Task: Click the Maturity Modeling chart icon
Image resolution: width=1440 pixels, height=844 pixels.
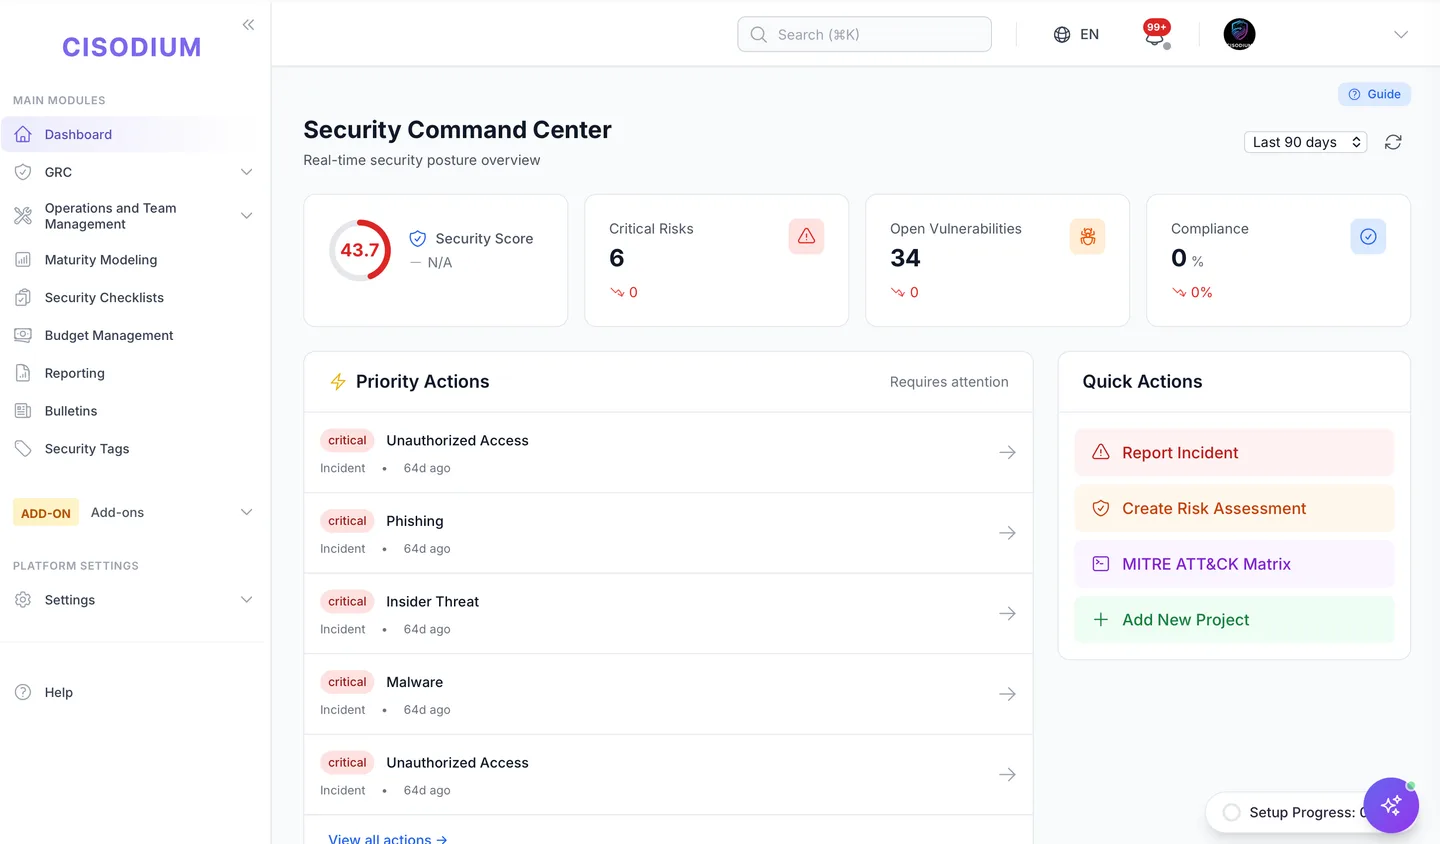Action: [x=23, y=260]
